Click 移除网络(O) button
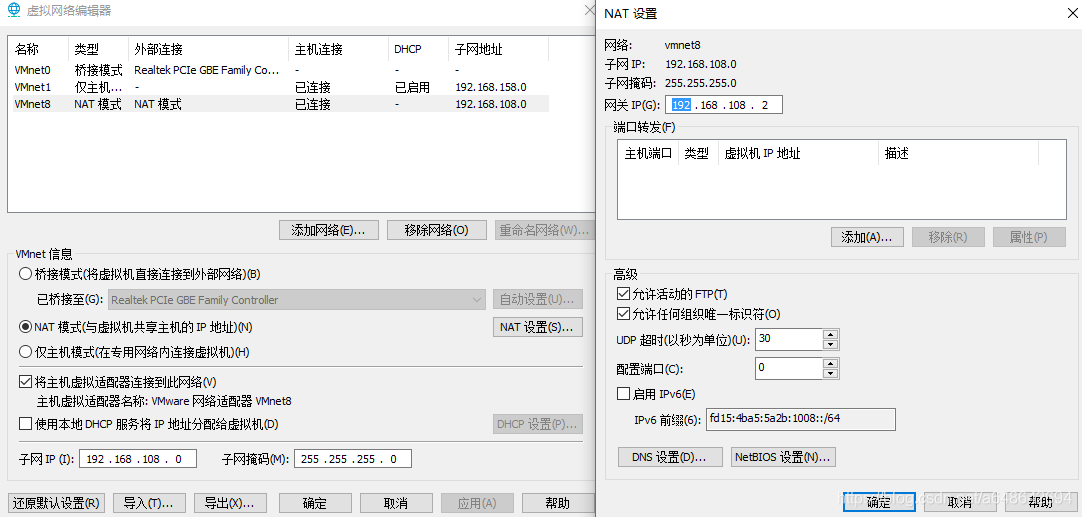The image size is (1082, 517). coord(437,231)
